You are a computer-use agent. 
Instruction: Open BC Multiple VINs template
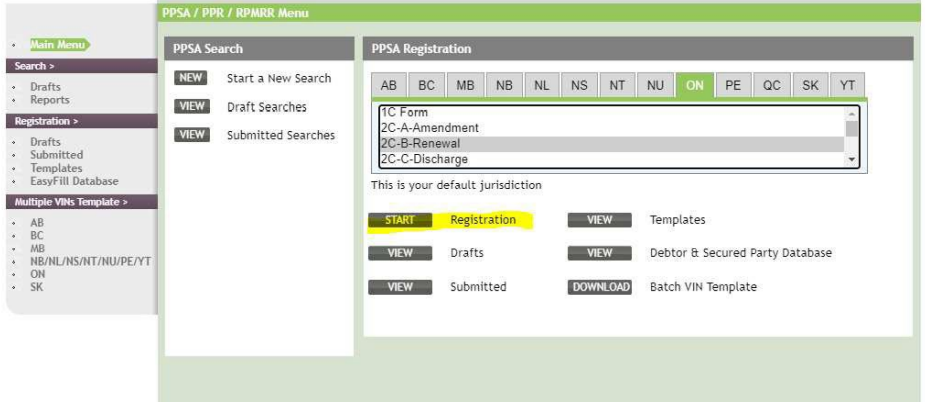click(37, 236)
